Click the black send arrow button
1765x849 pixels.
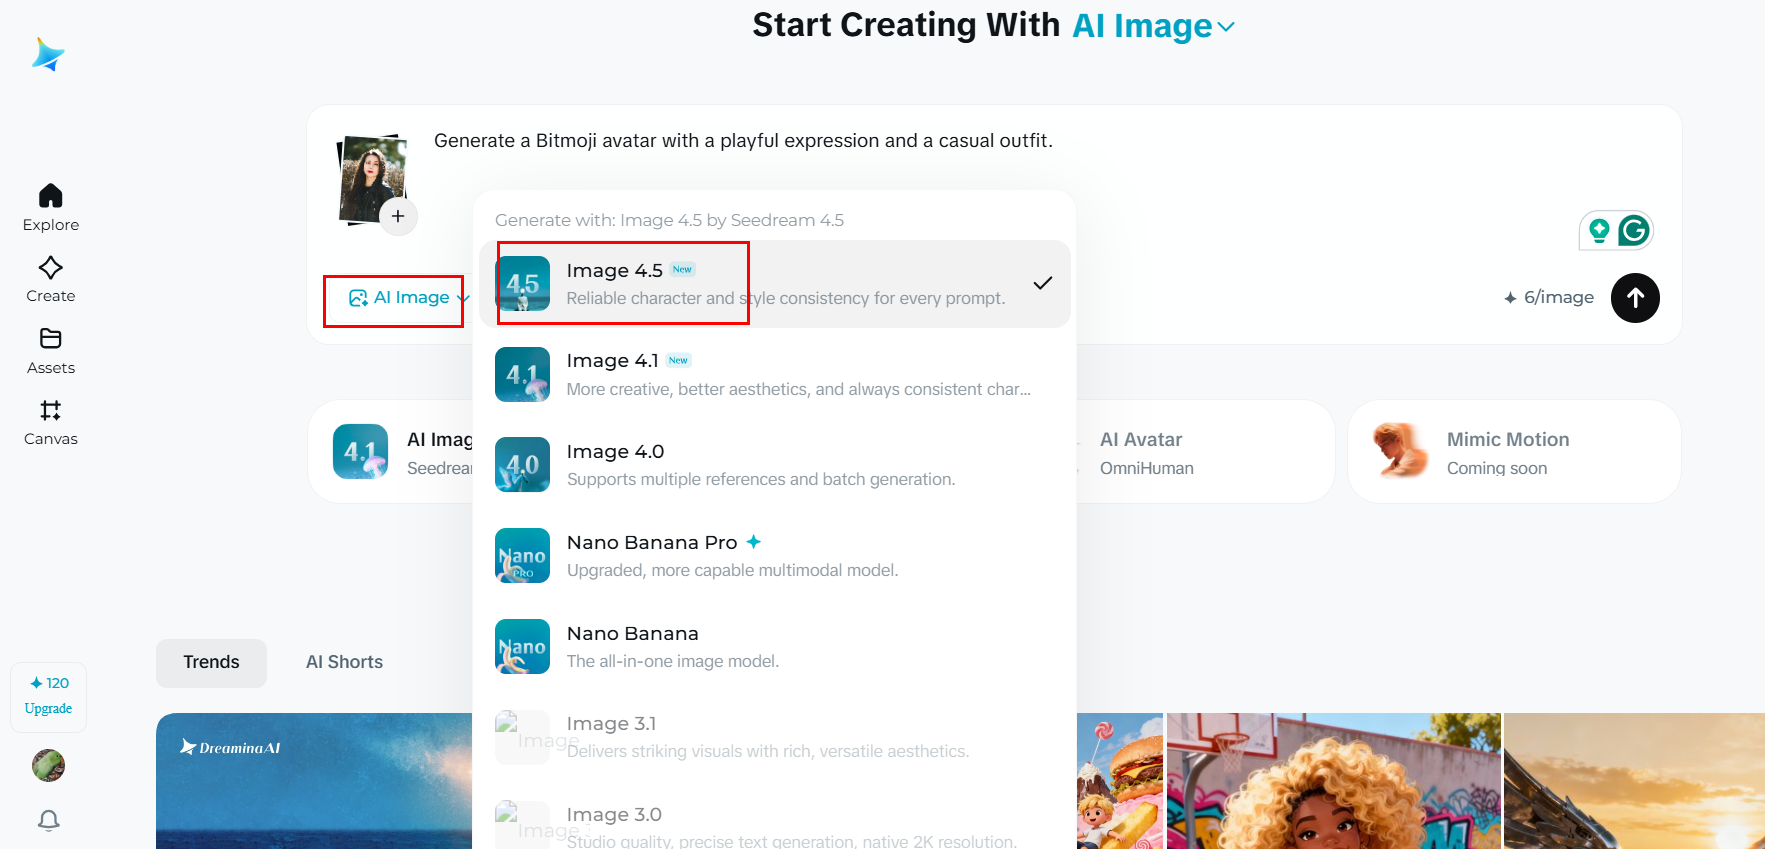(x=1635, y=298)
